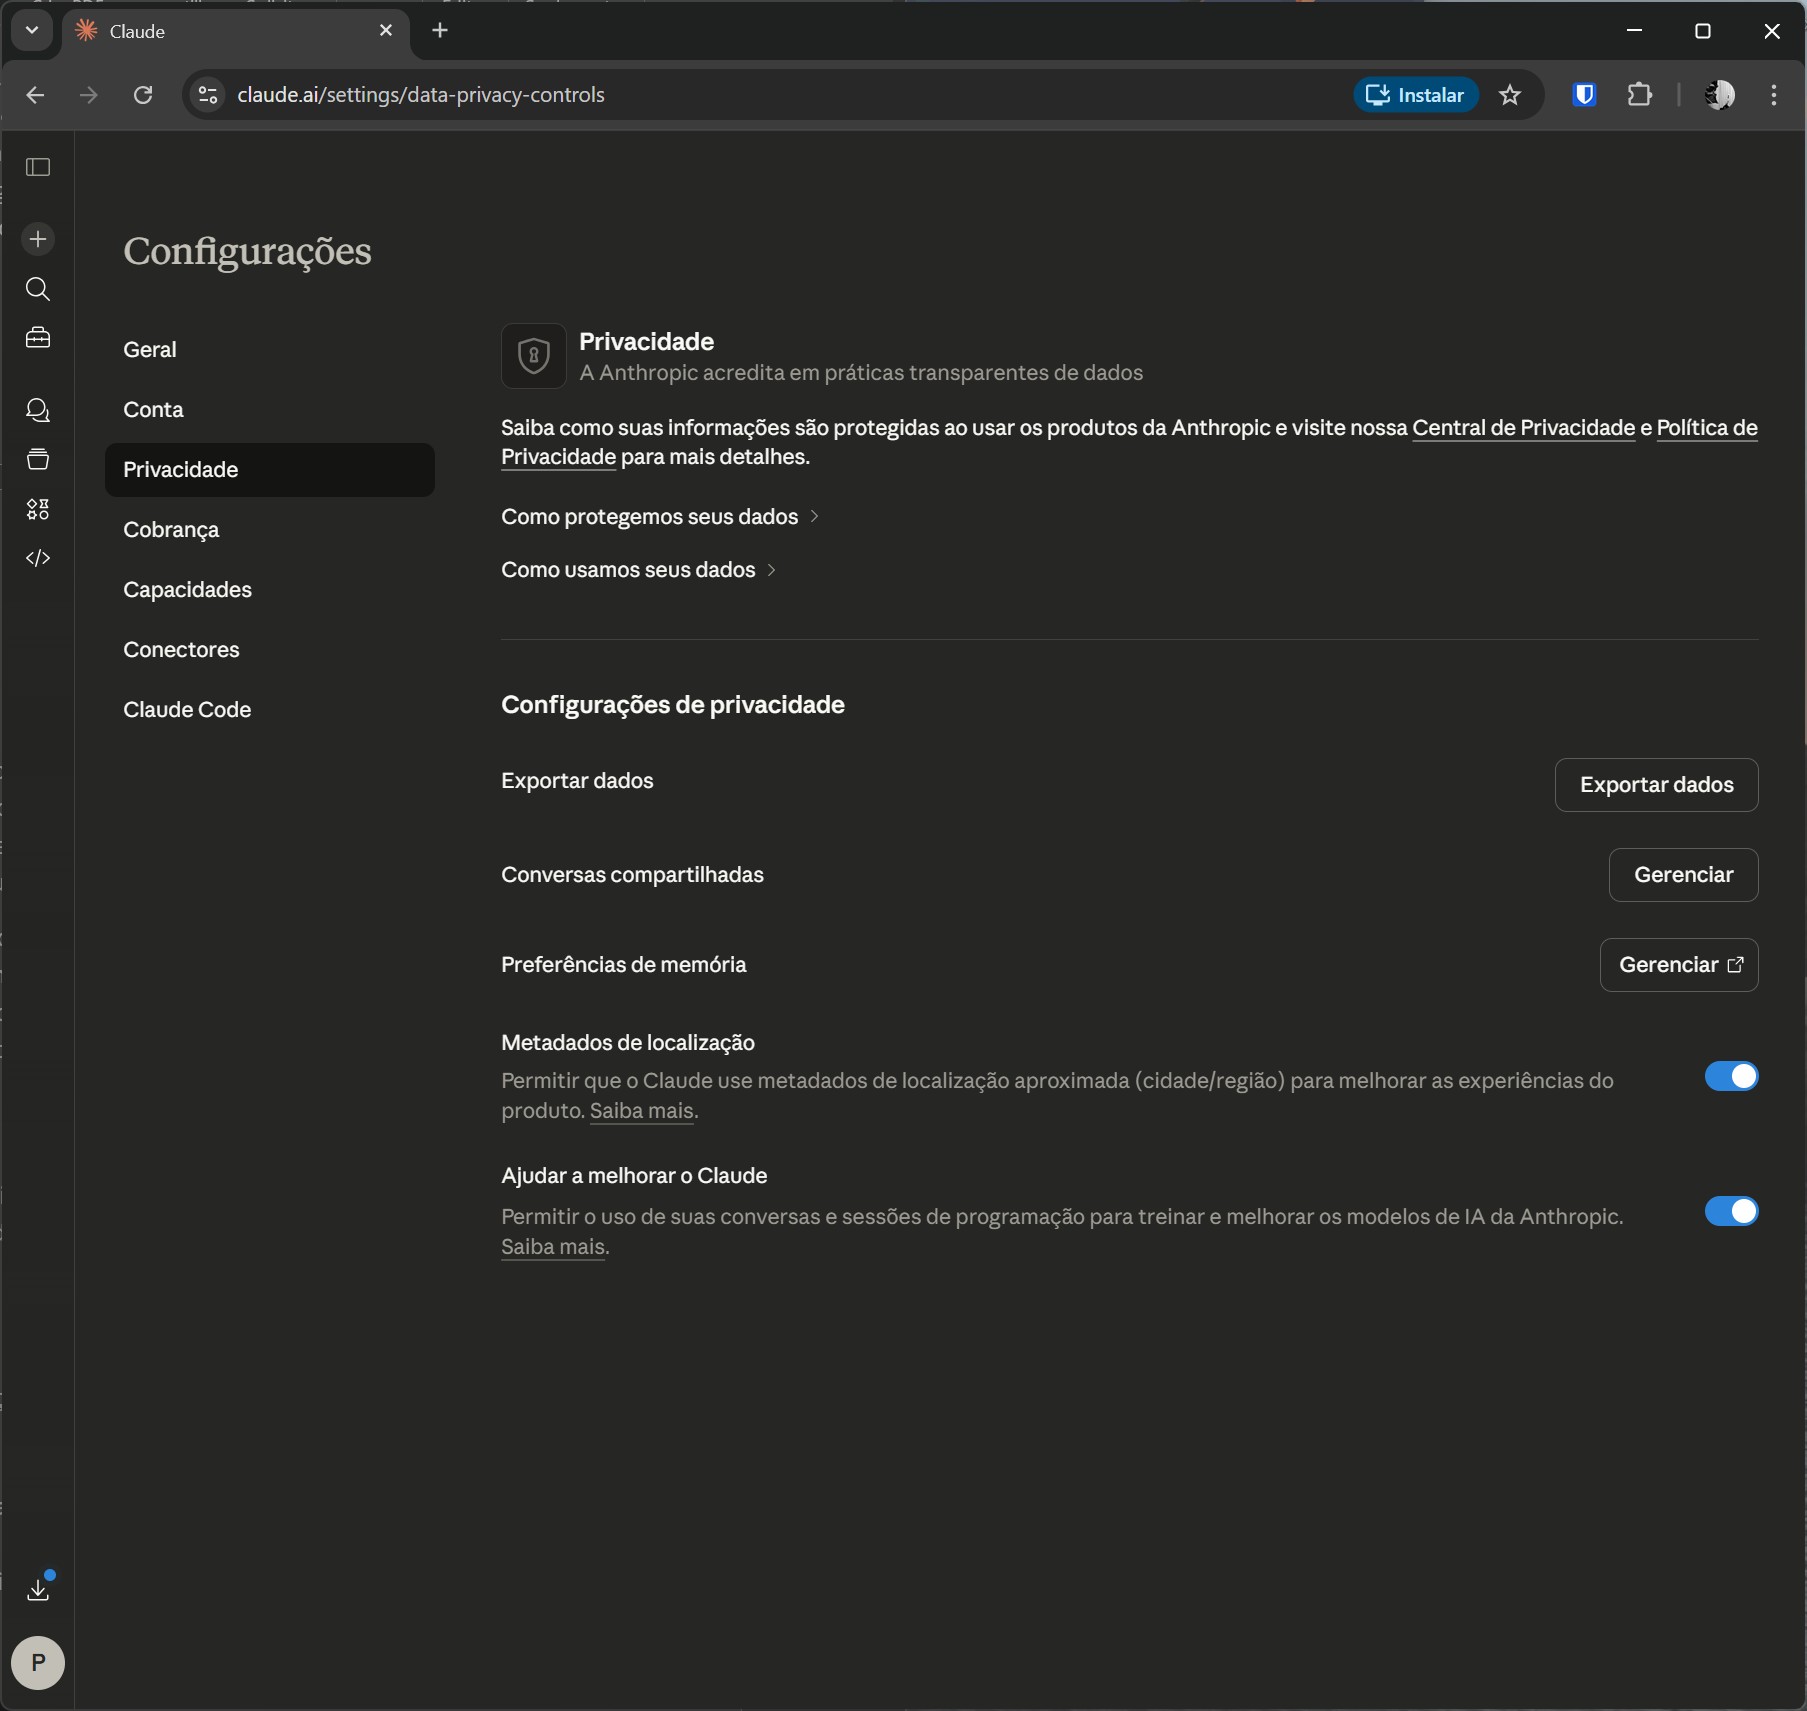The height and width of the screenshot is (1711, 1807).
Task: Open Chrome profile avatar
Action: (1720, 95)
